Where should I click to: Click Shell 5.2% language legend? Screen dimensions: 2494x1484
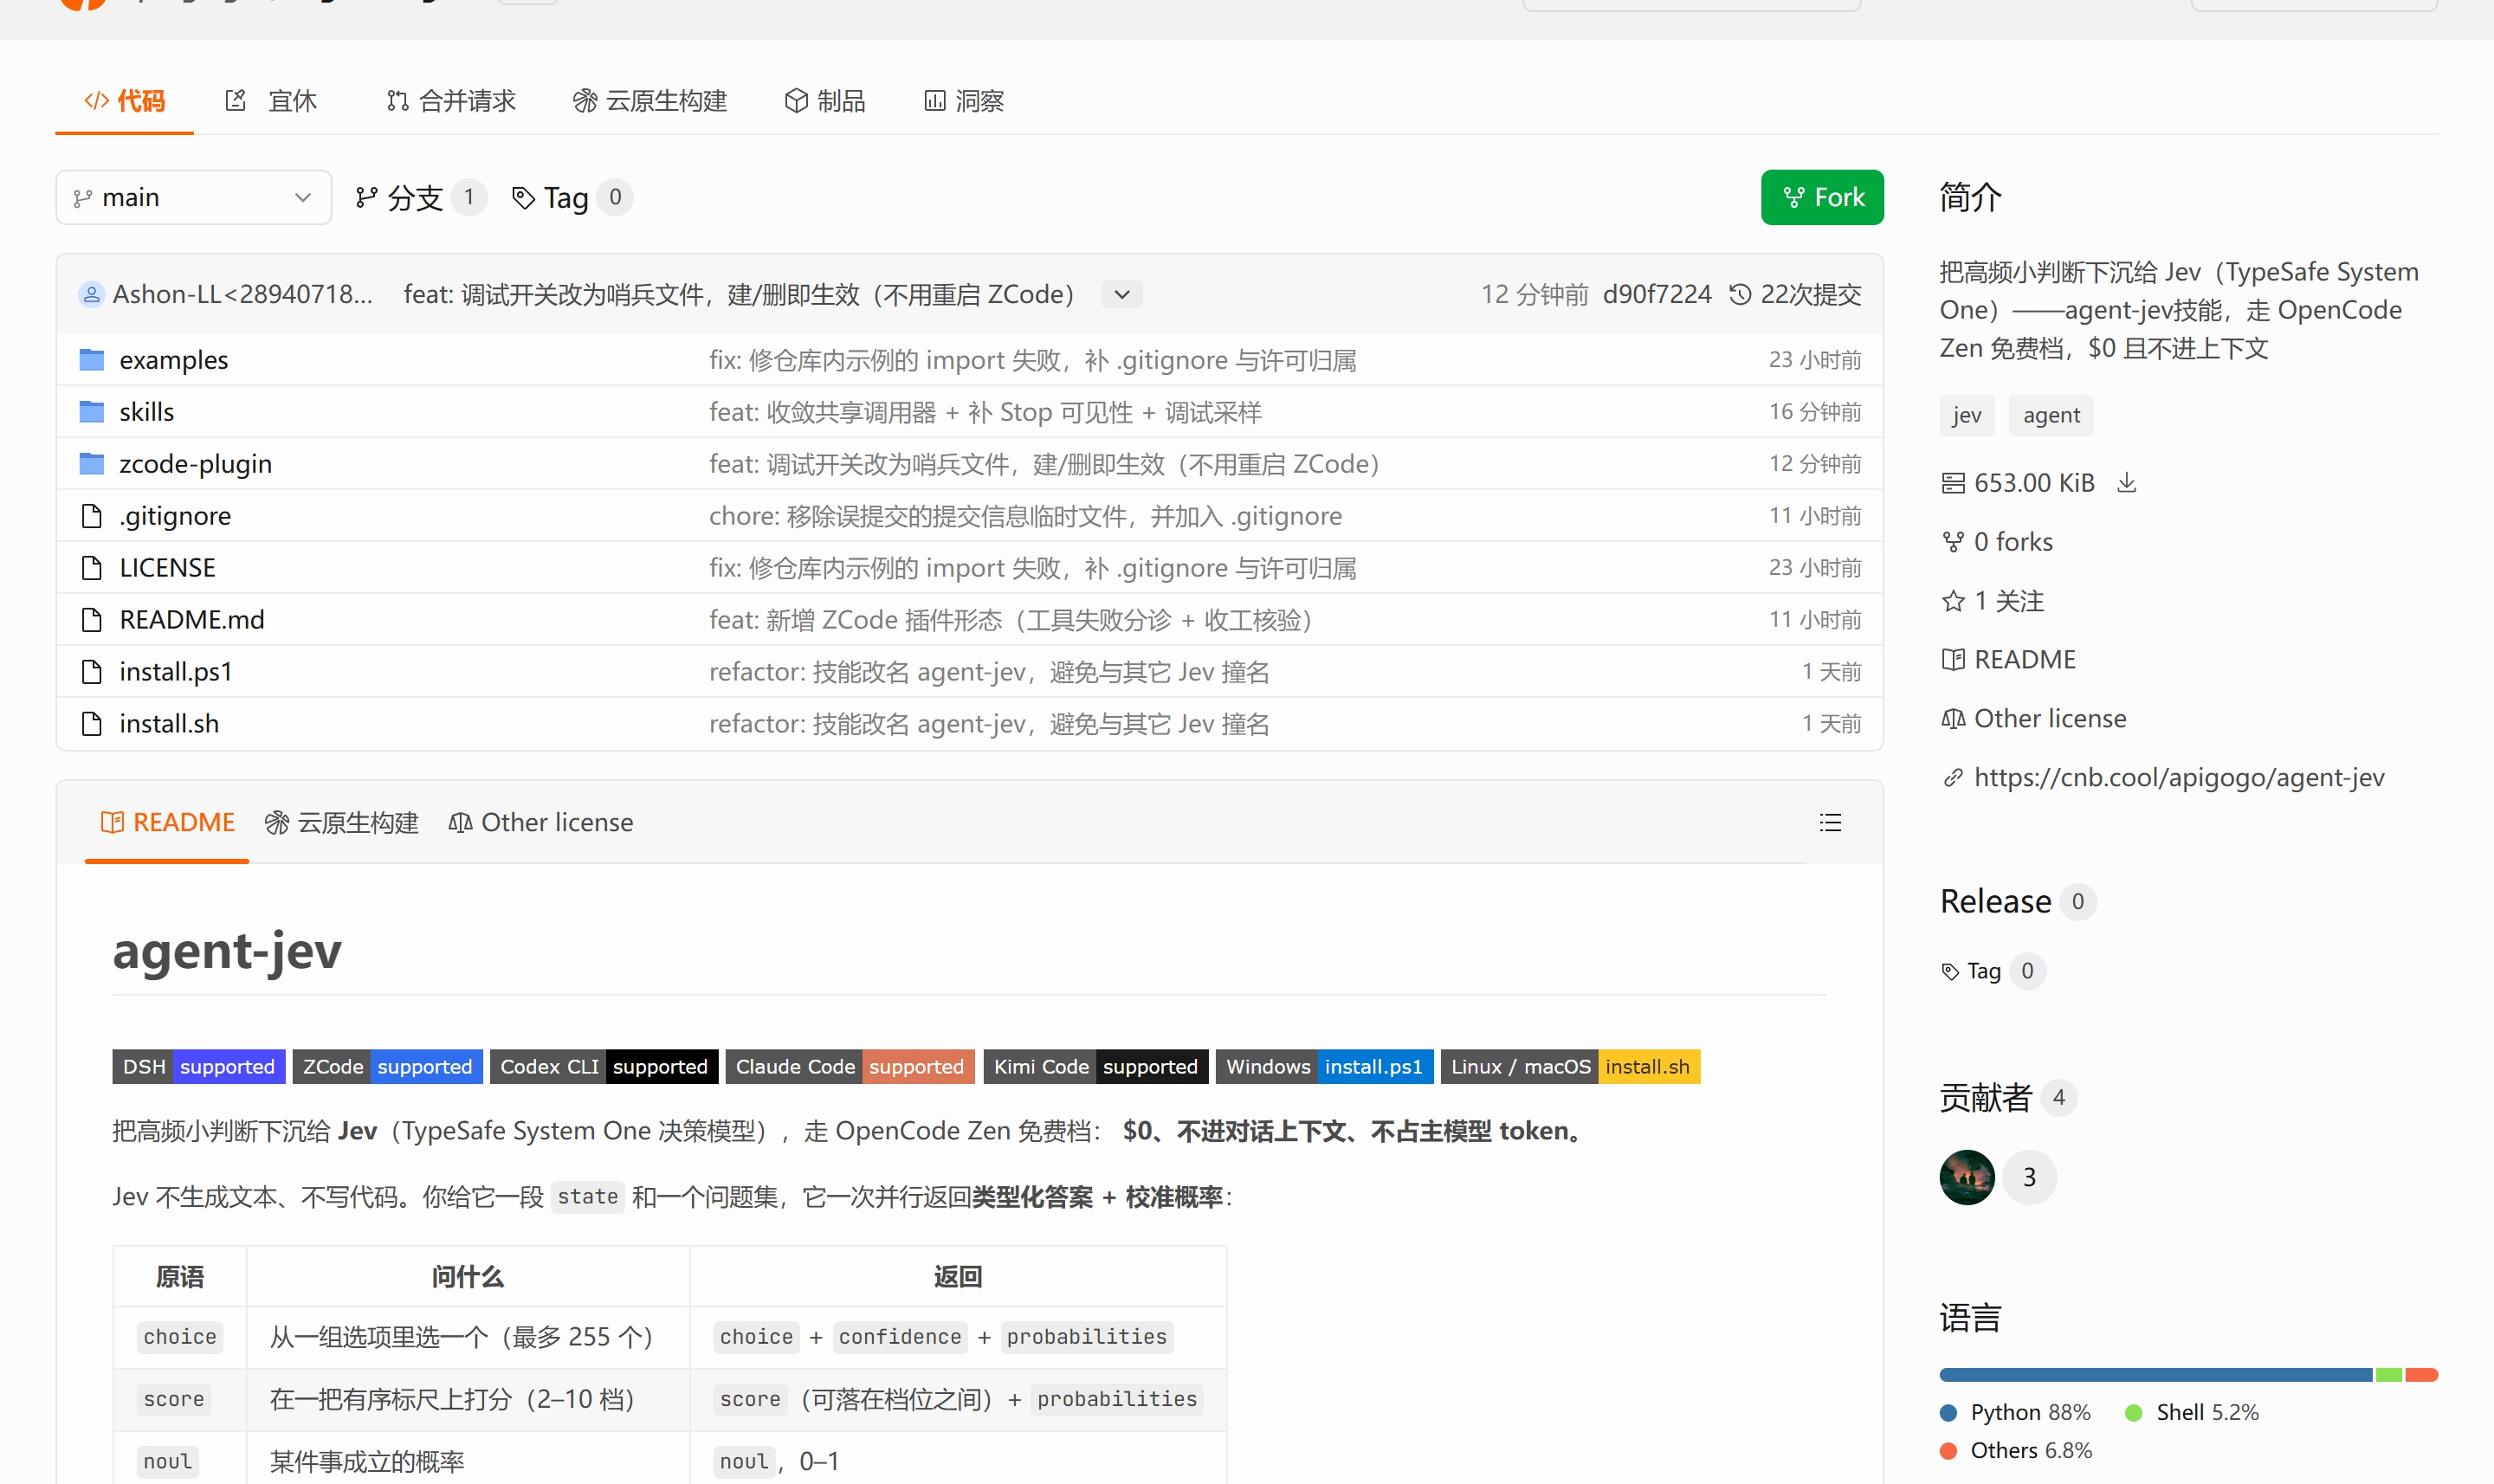click(x=2192, y=1412)
